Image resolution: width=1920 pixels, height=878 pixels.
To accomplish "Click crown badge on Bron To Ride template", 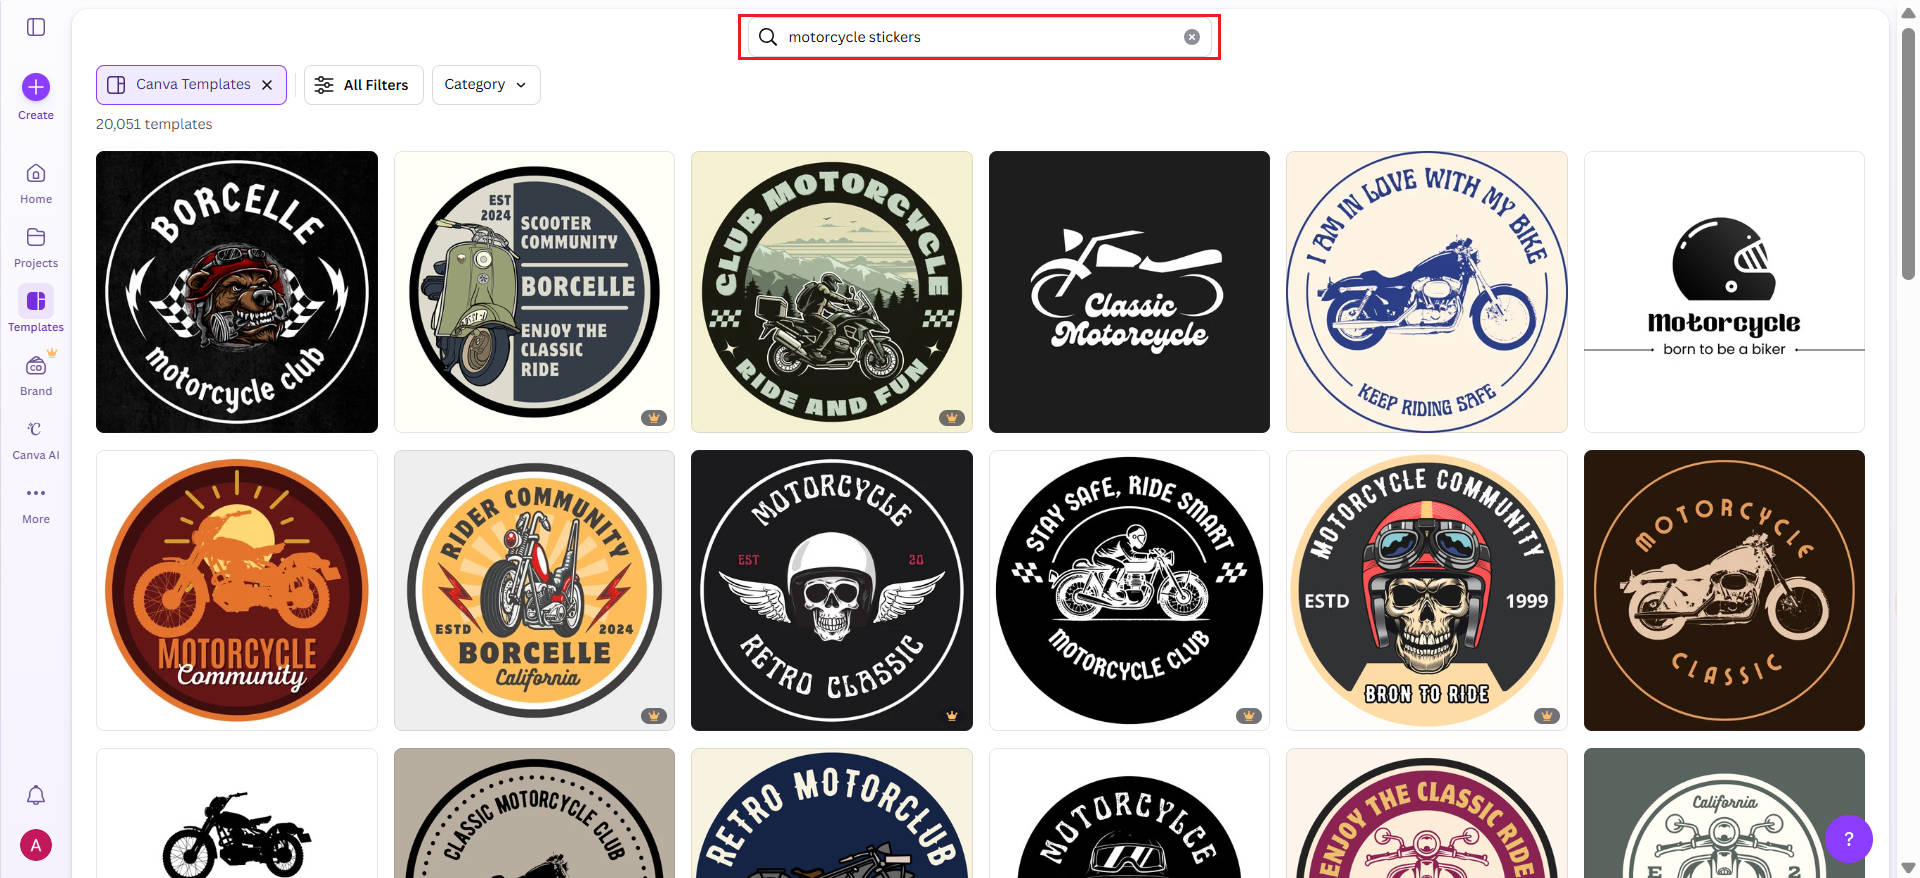I will coord(1546,716).
